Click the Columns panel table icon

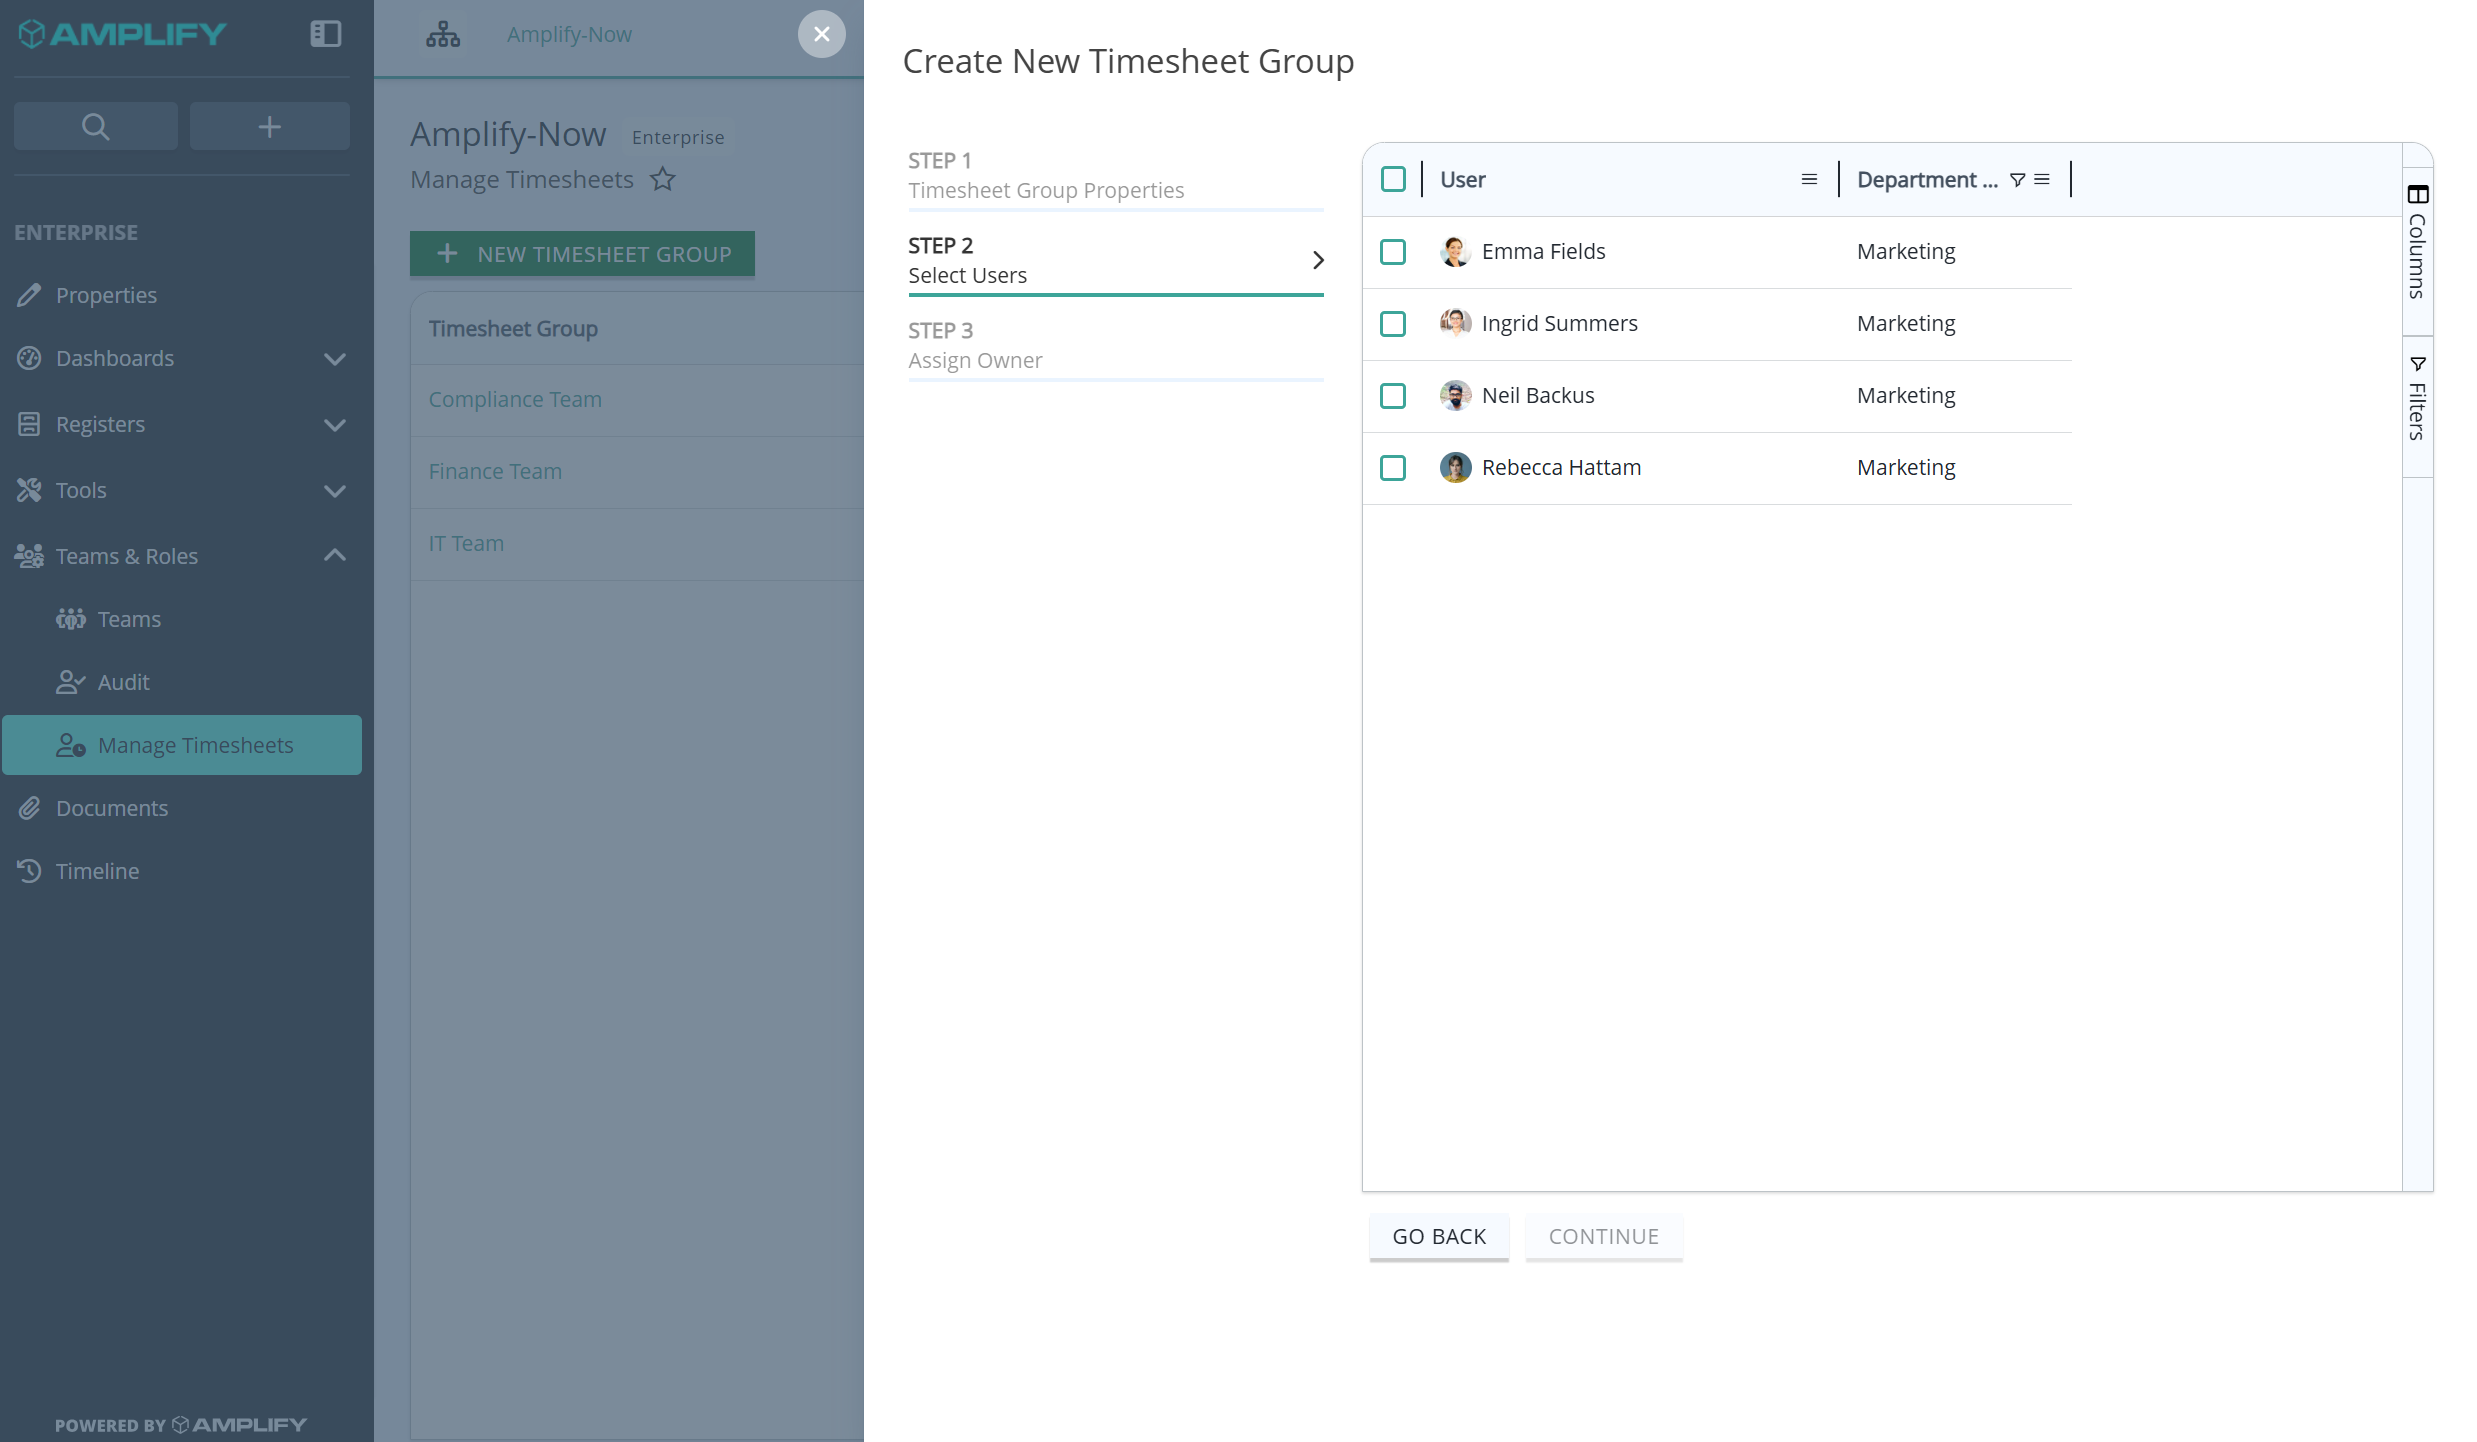coord(2418,194)
